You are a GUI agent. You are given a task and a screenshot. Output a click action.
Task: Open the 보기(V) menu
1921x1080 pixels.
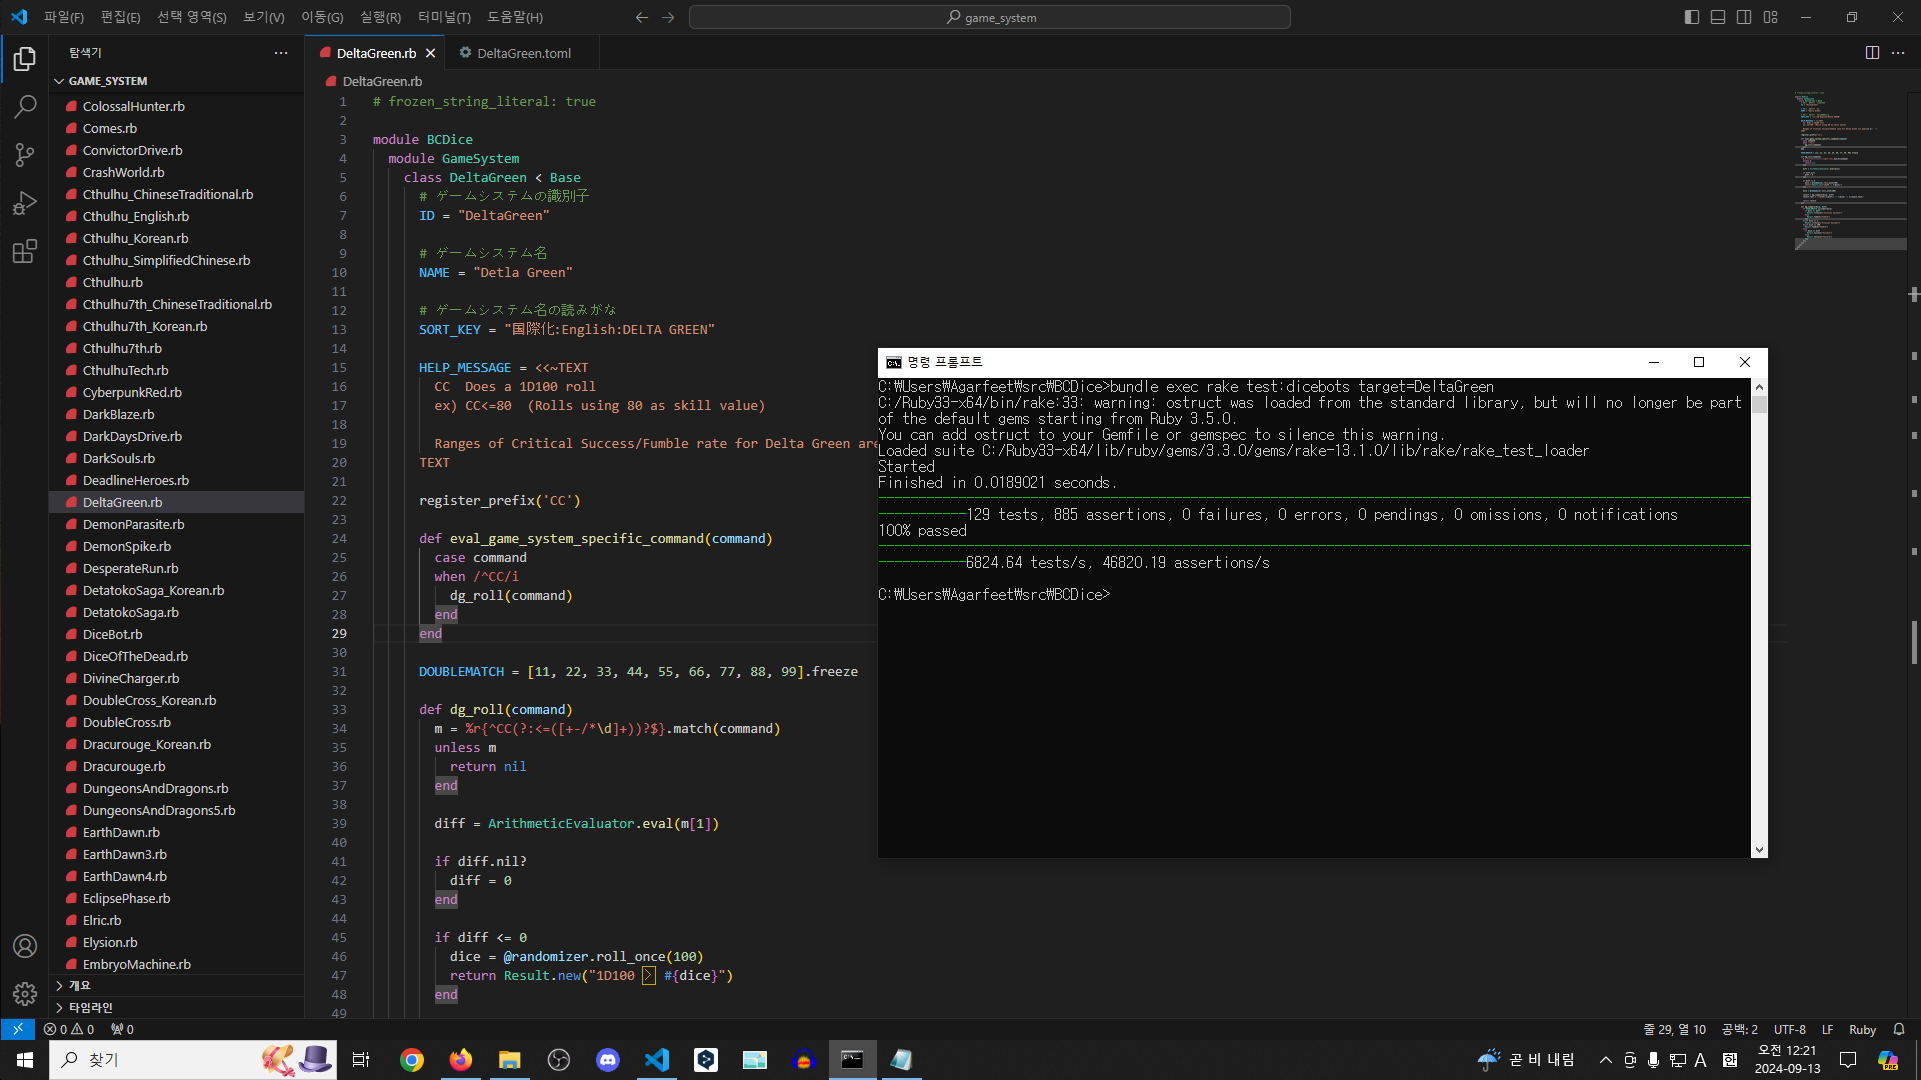coord(263,17)
